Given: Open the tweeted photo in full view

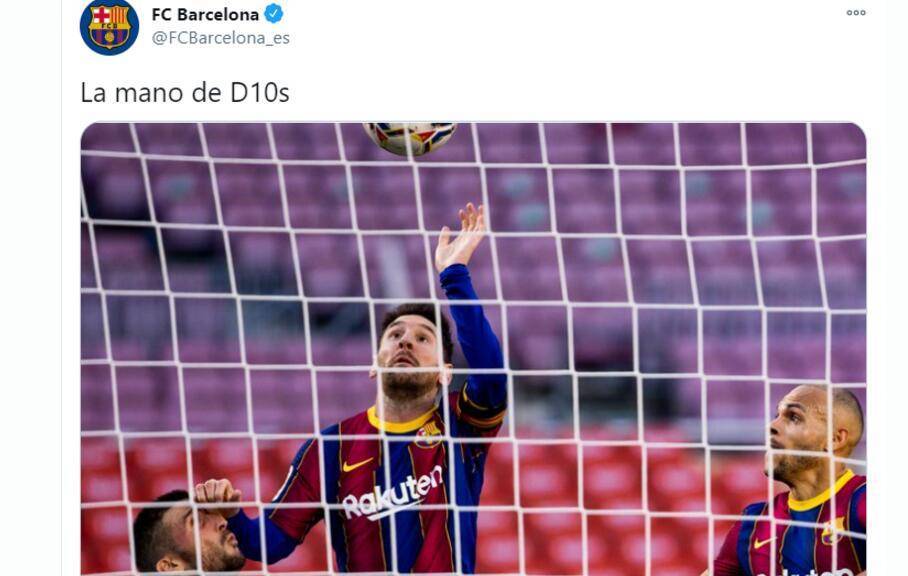Looking at the screenshot, I should coord(473,348).
